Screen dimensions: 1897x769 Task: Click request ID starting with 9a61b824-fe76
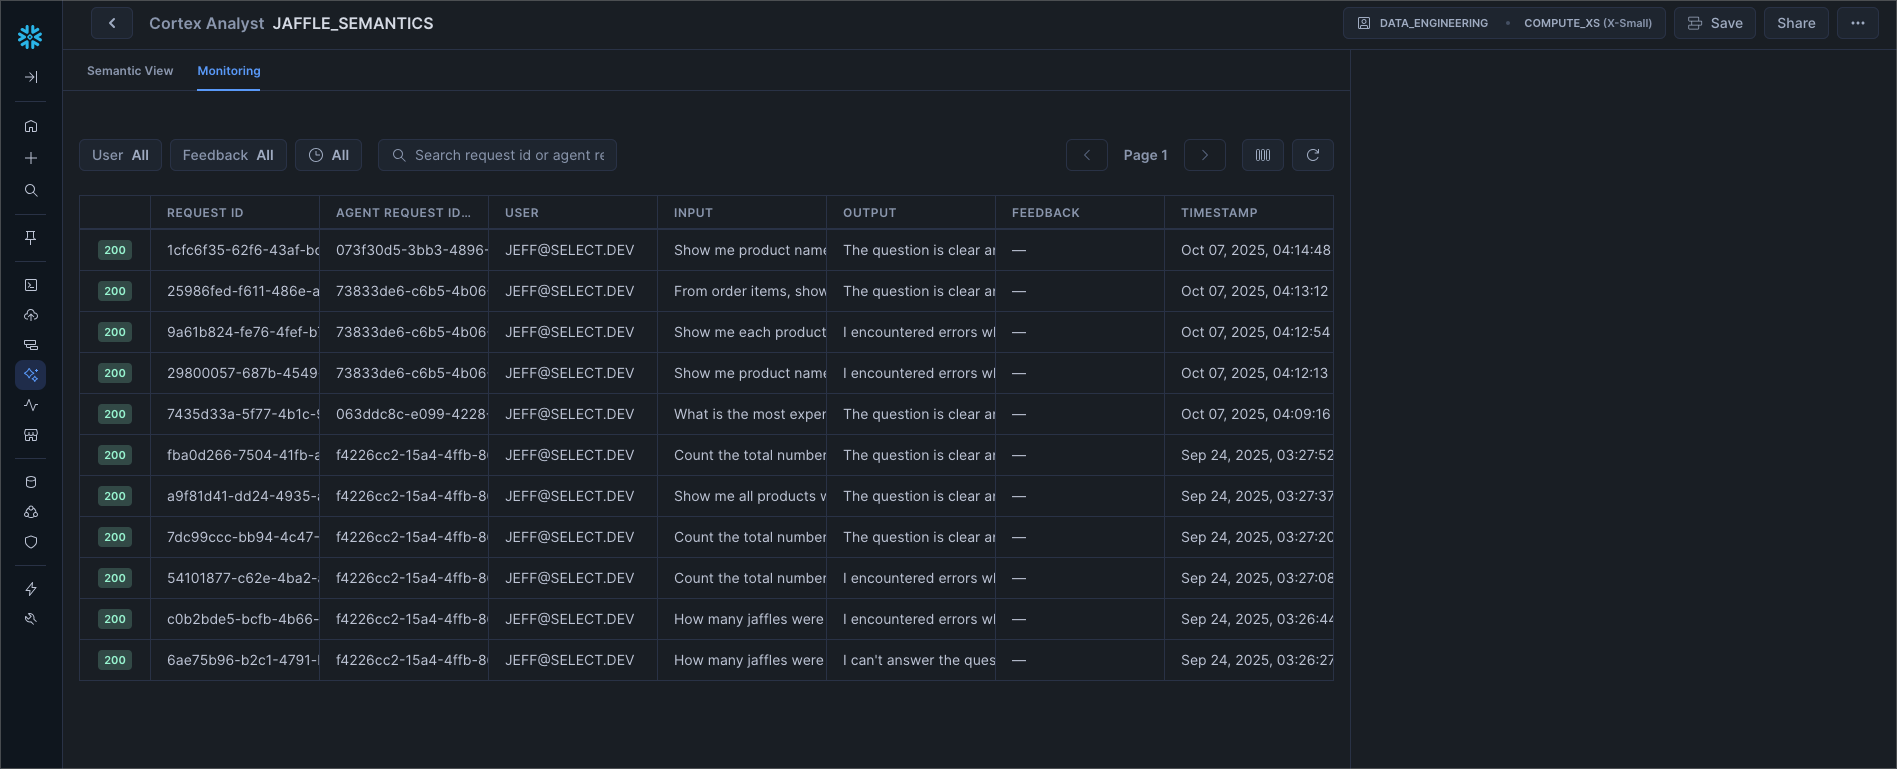[x=243, y=332]
